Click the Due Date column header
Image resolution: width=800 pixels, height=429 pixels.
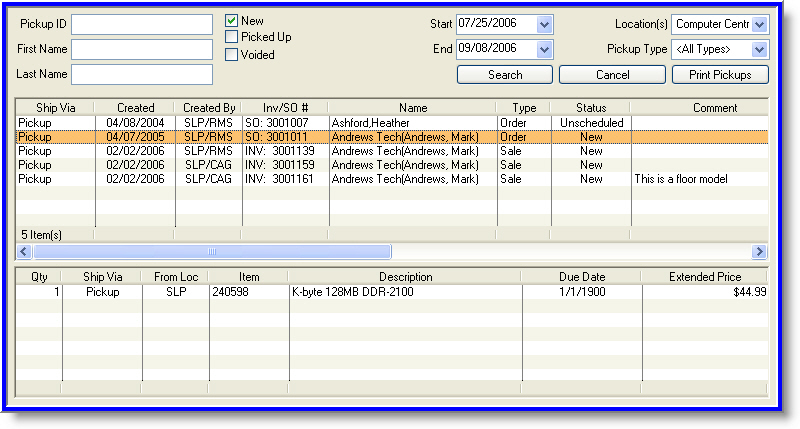(x=582, y=276)
